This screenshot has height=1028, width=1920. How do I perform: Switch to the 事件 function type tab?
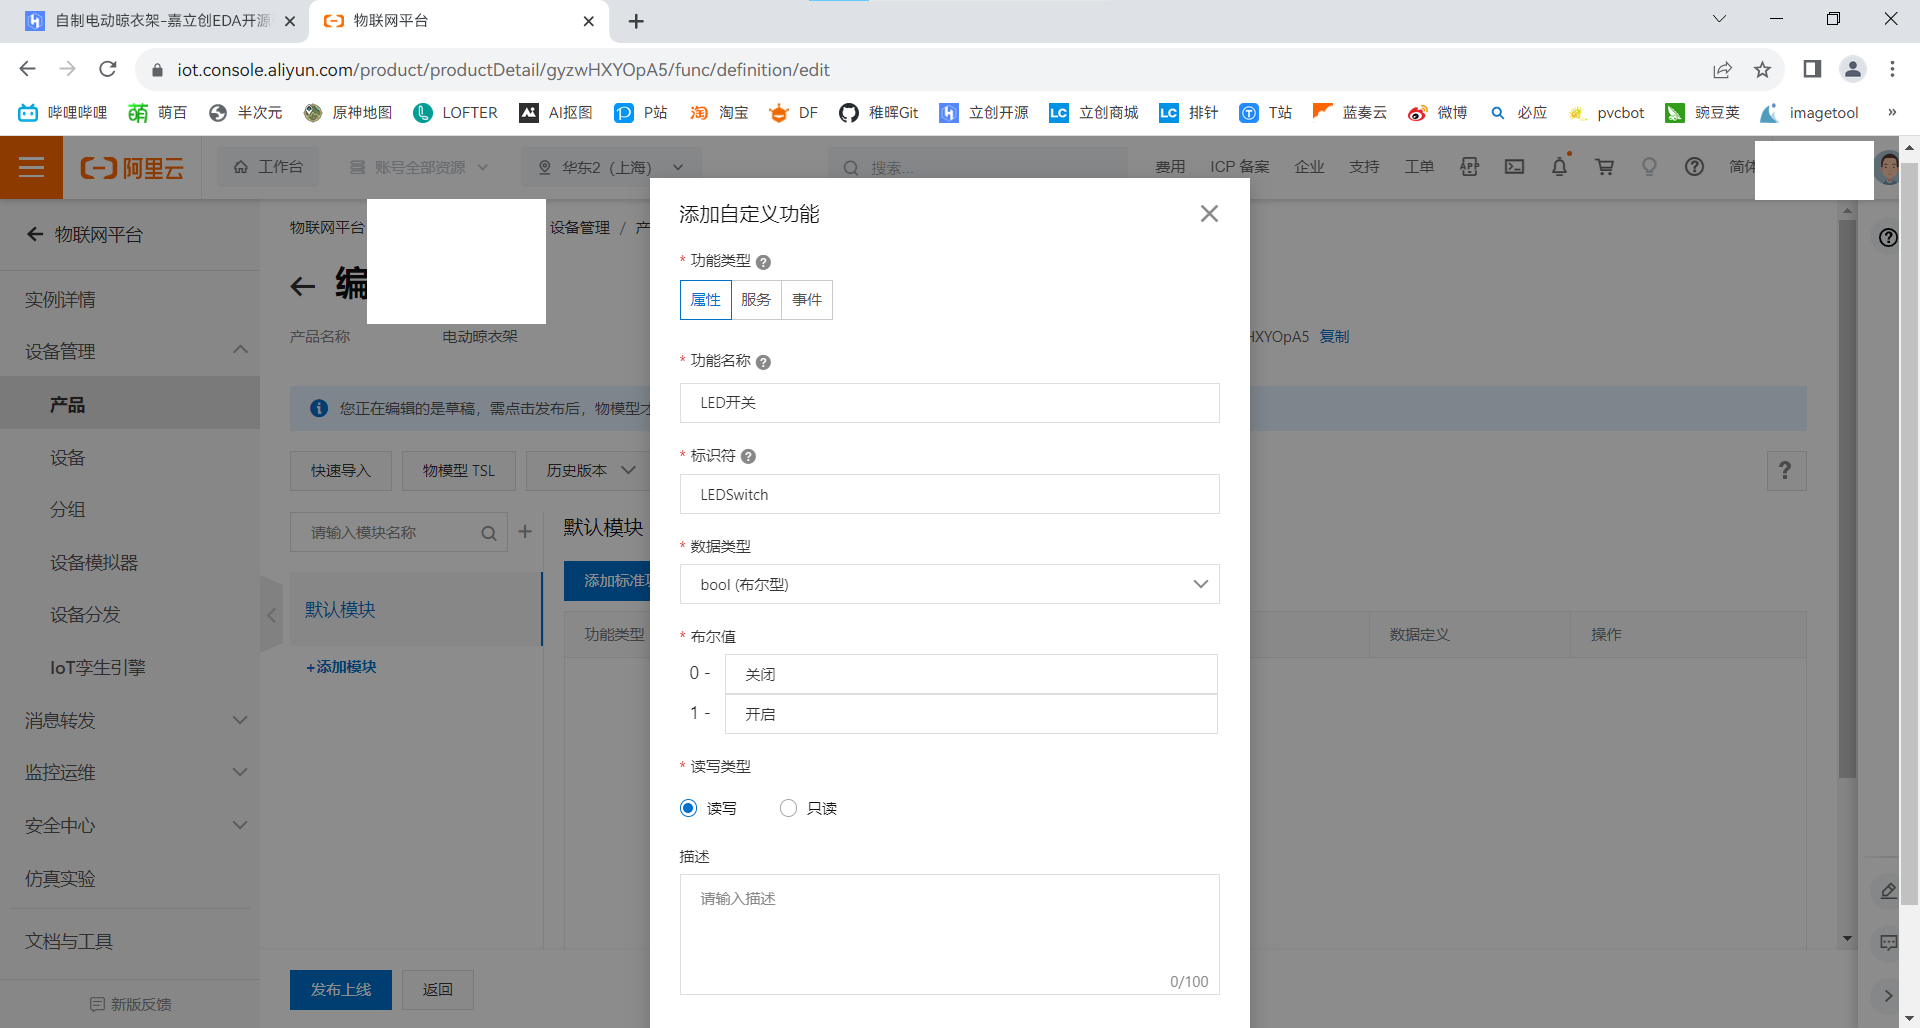[807, 300]
